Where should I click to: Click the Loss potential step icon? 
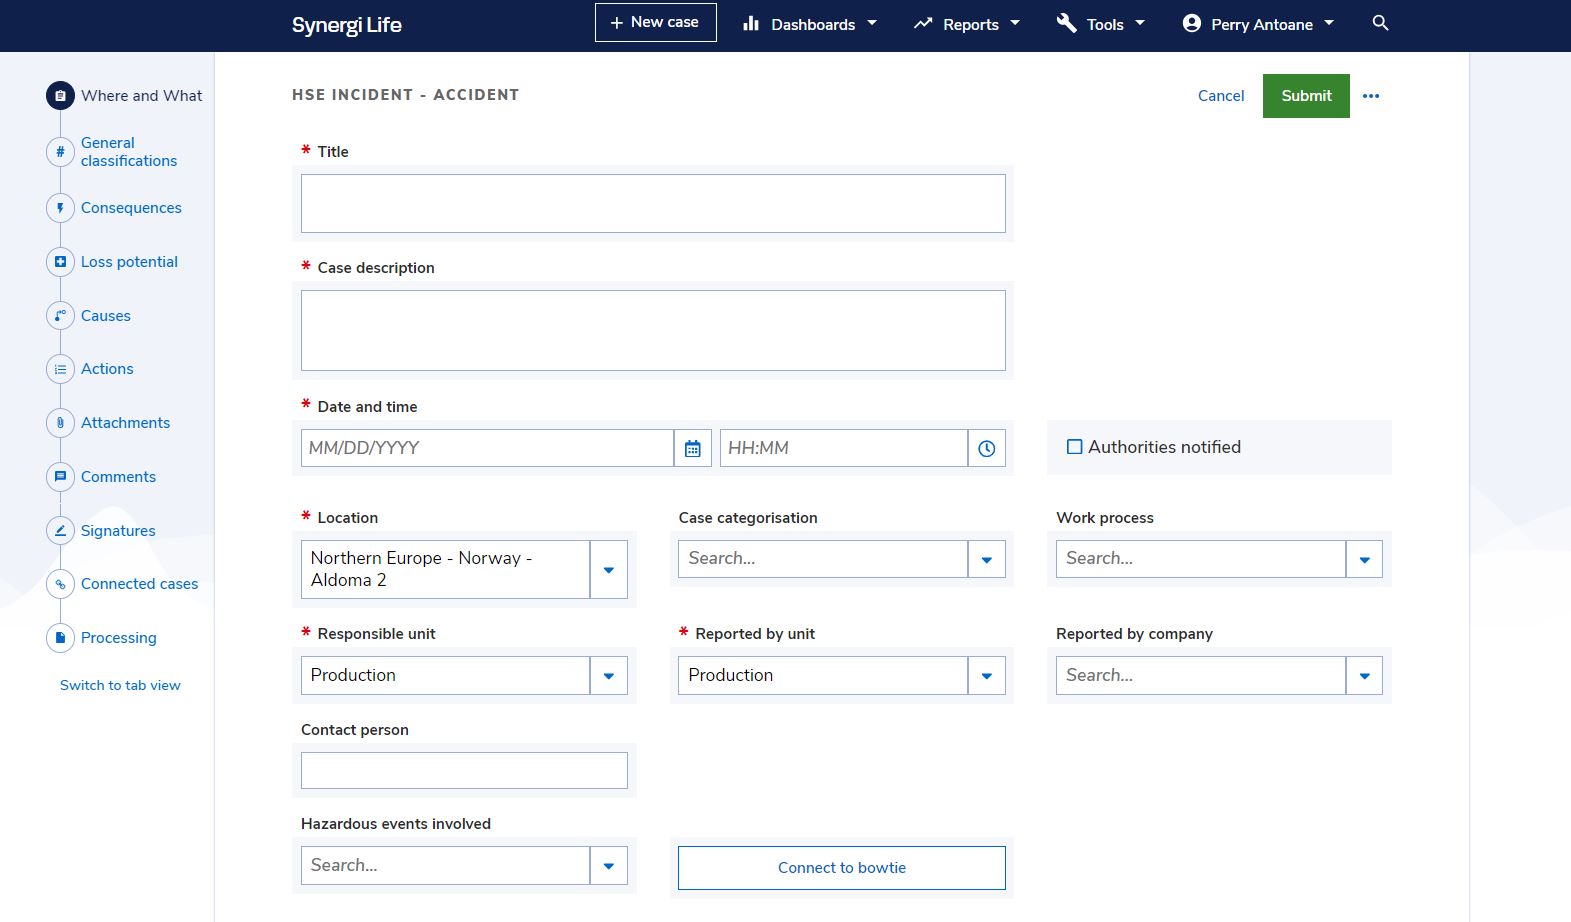click(60, 262)
